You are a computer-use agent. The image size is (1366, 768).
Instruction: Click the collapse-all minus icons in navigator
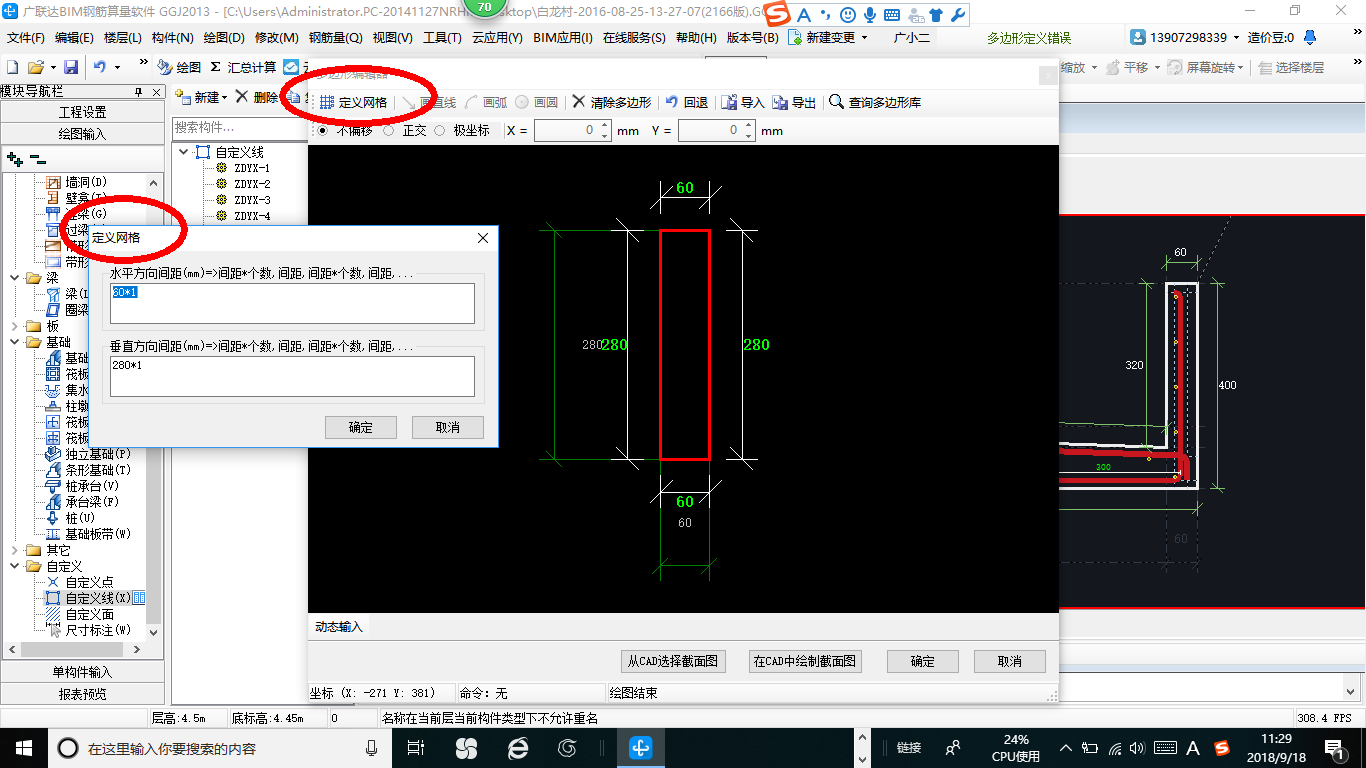(x=37, y=159)
